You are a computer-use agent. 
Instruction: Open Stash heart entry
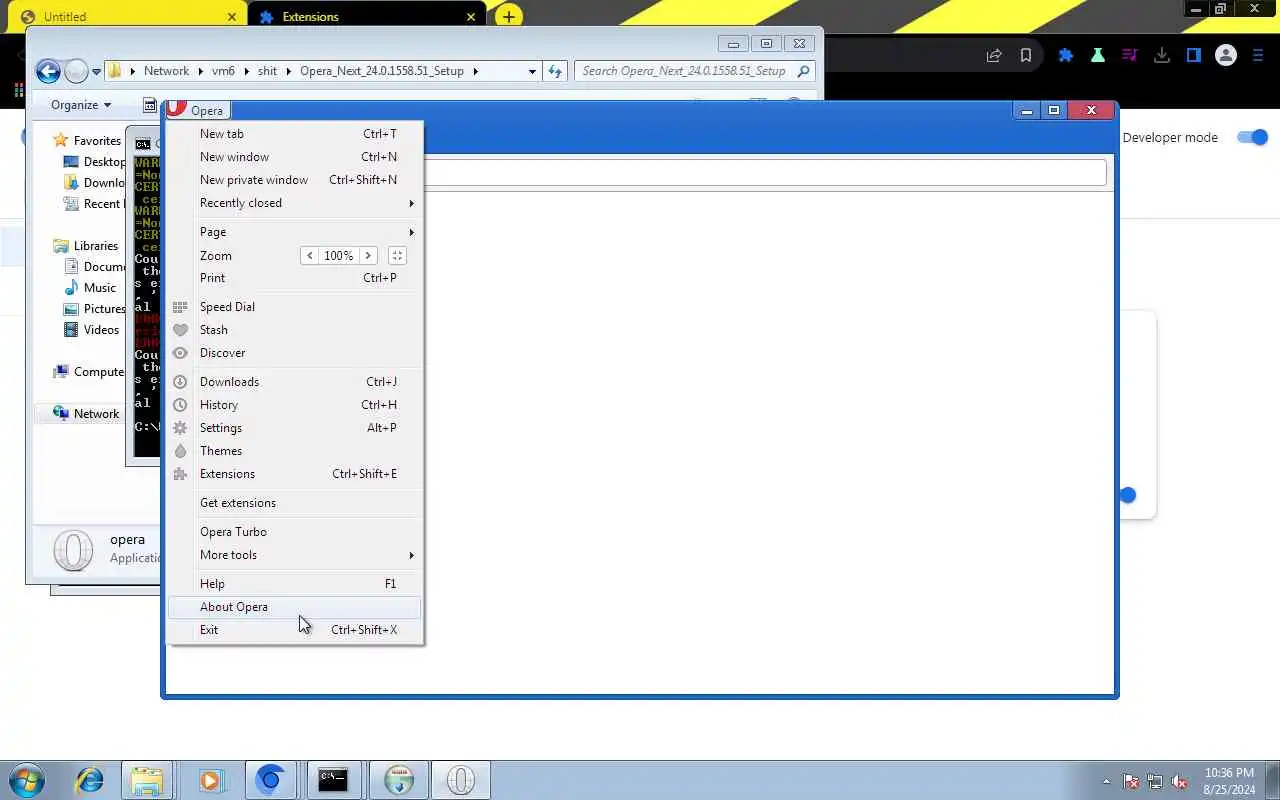(296, 330)
